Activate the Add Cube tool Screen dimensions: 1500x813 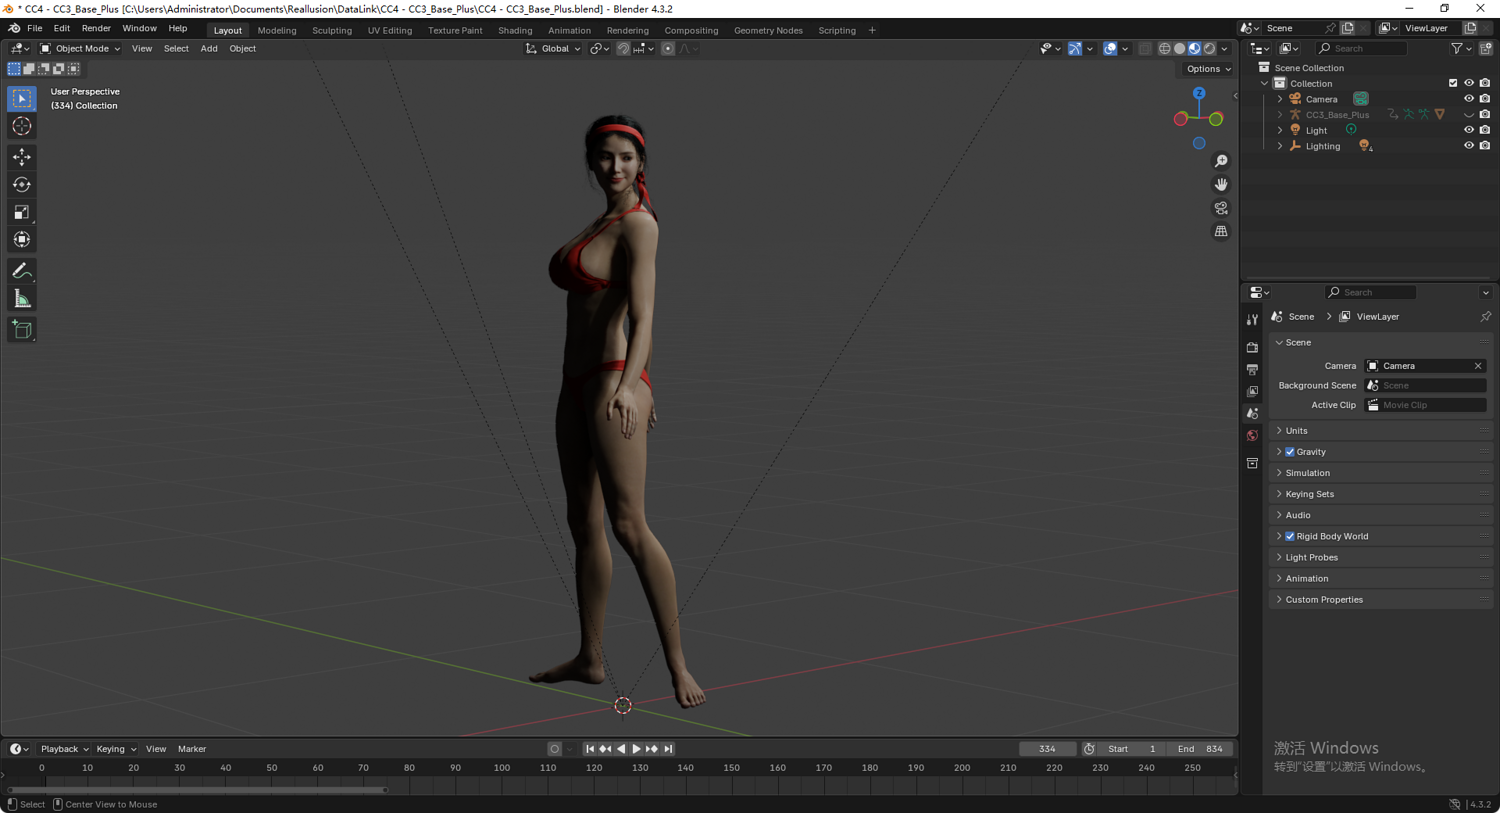[x=22, y=330]
